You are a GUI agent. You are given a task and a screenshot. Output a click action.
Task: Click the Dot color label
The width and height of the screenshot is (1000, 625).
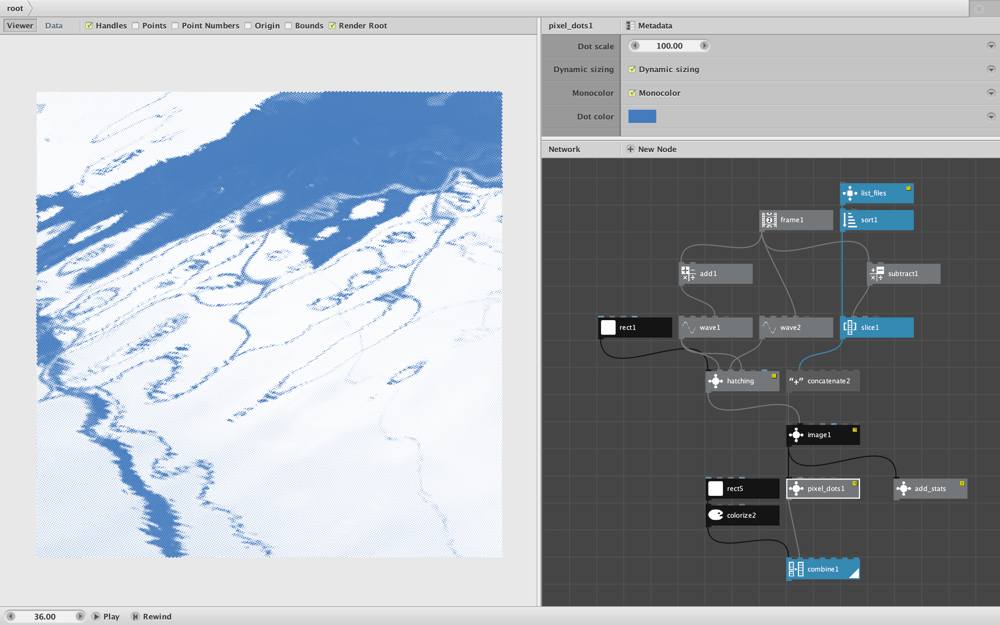pos(595,117)
